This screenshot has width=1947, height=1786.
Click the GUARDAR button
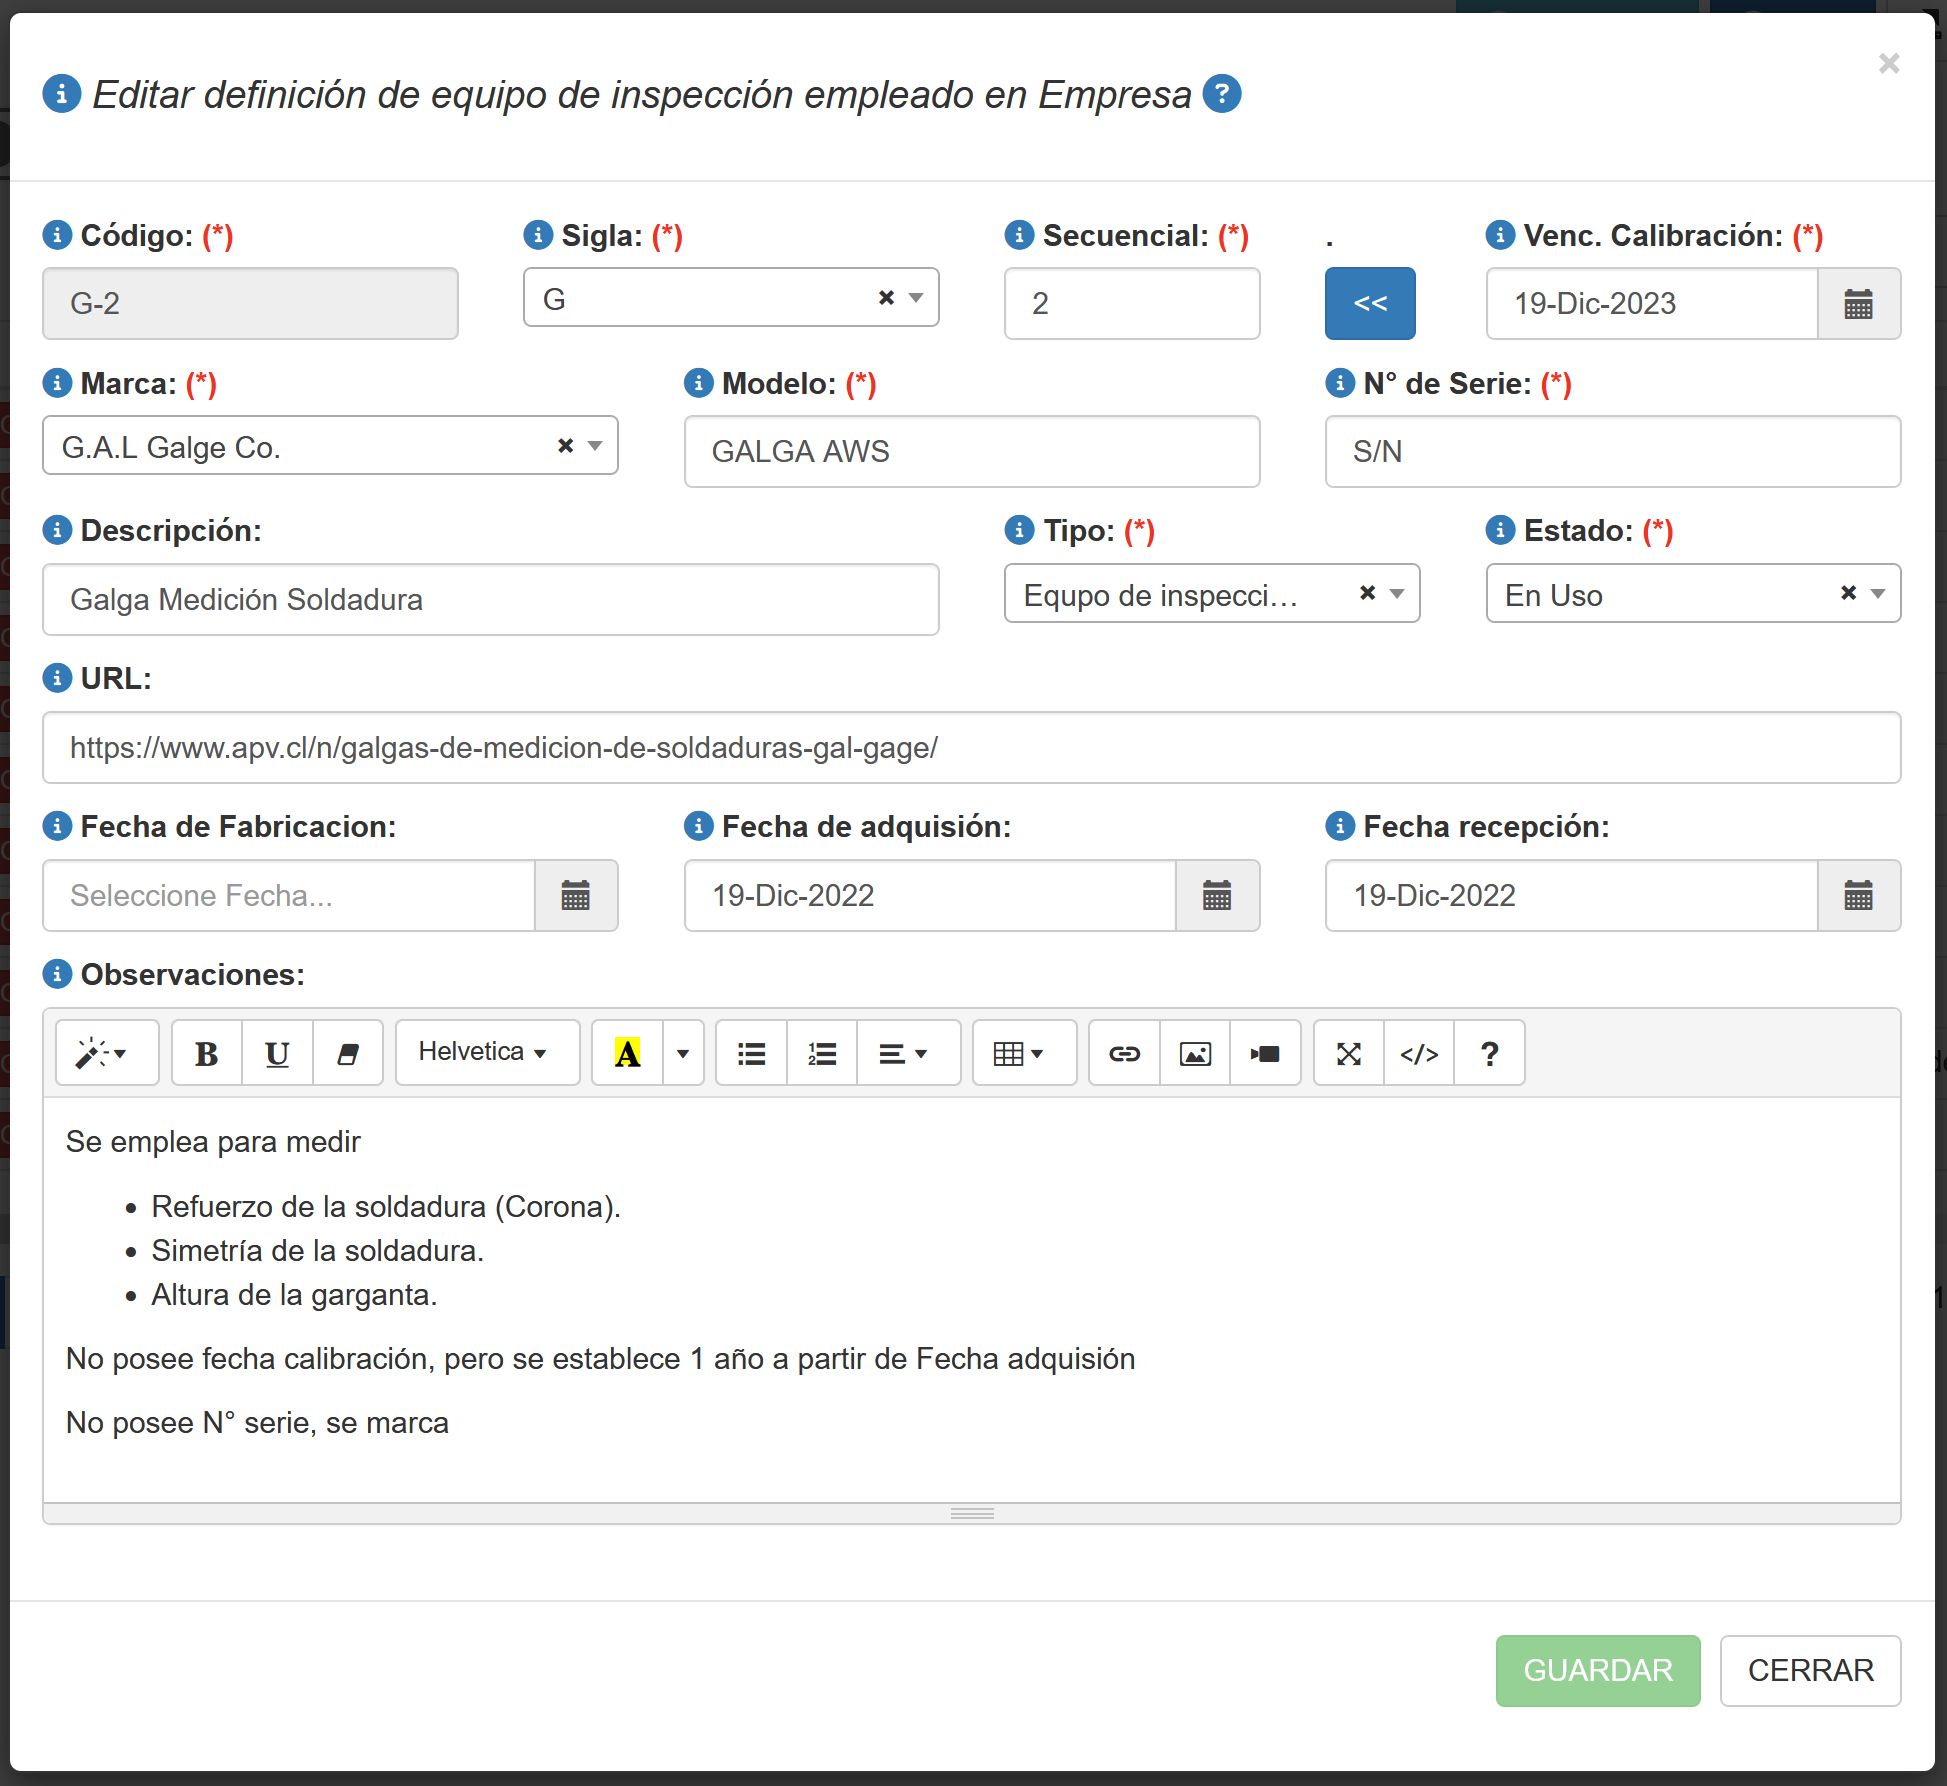pyautogui.click(x=1597, y=1671)
